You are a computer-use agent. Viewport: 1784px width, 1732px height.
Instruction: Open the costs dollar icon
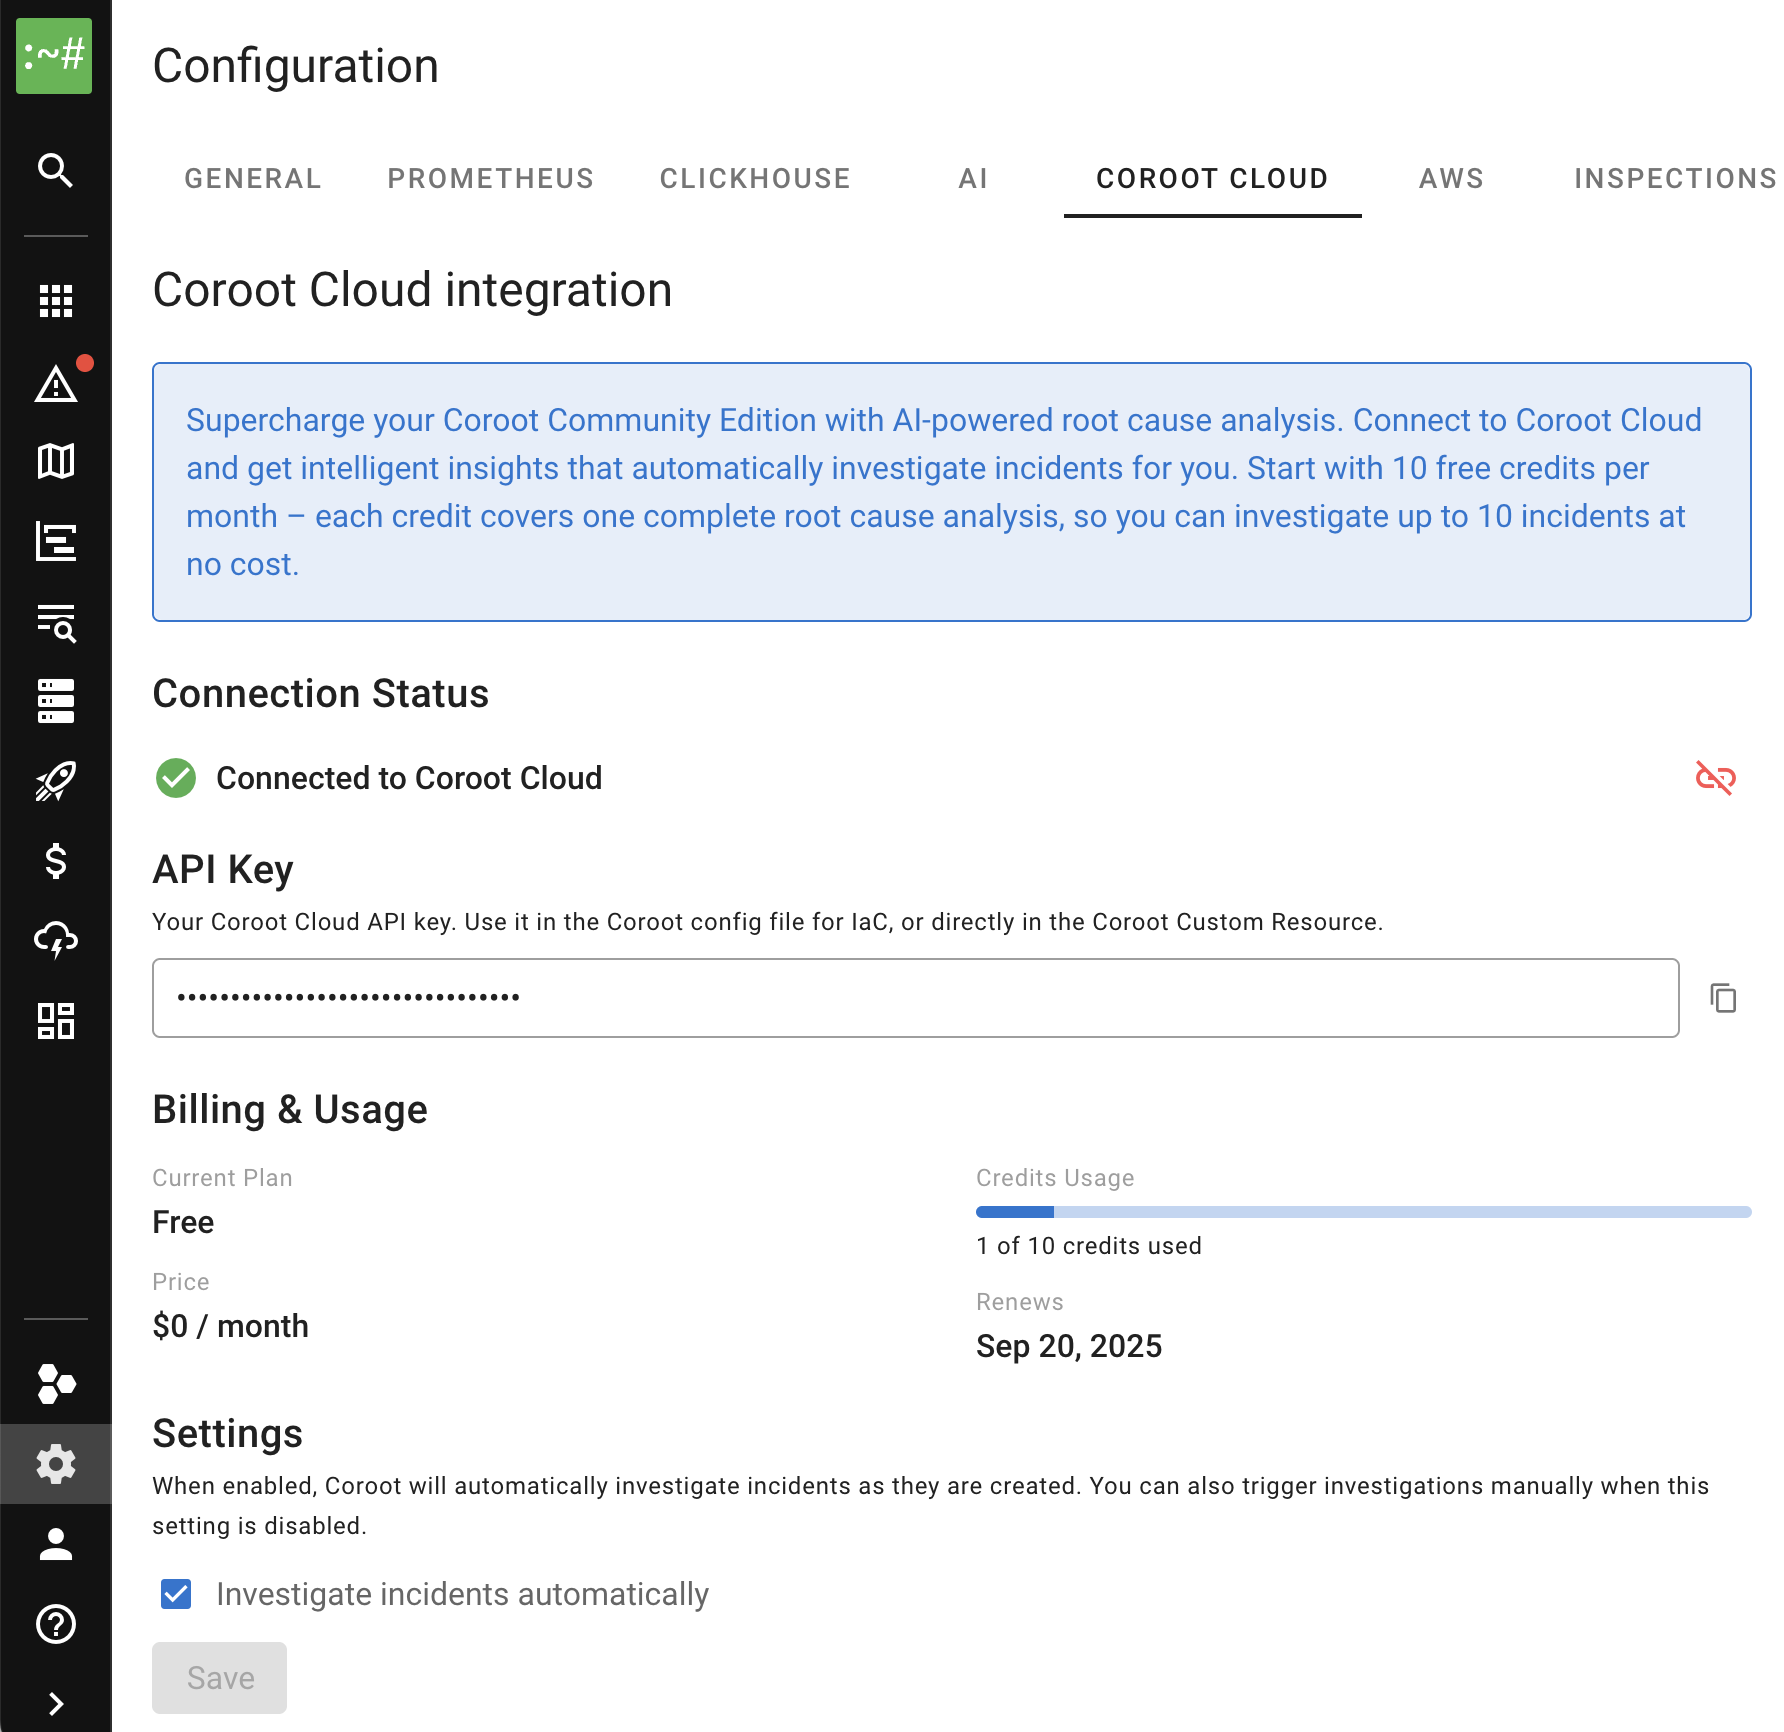pyautogui.click(x=56, y=861)
